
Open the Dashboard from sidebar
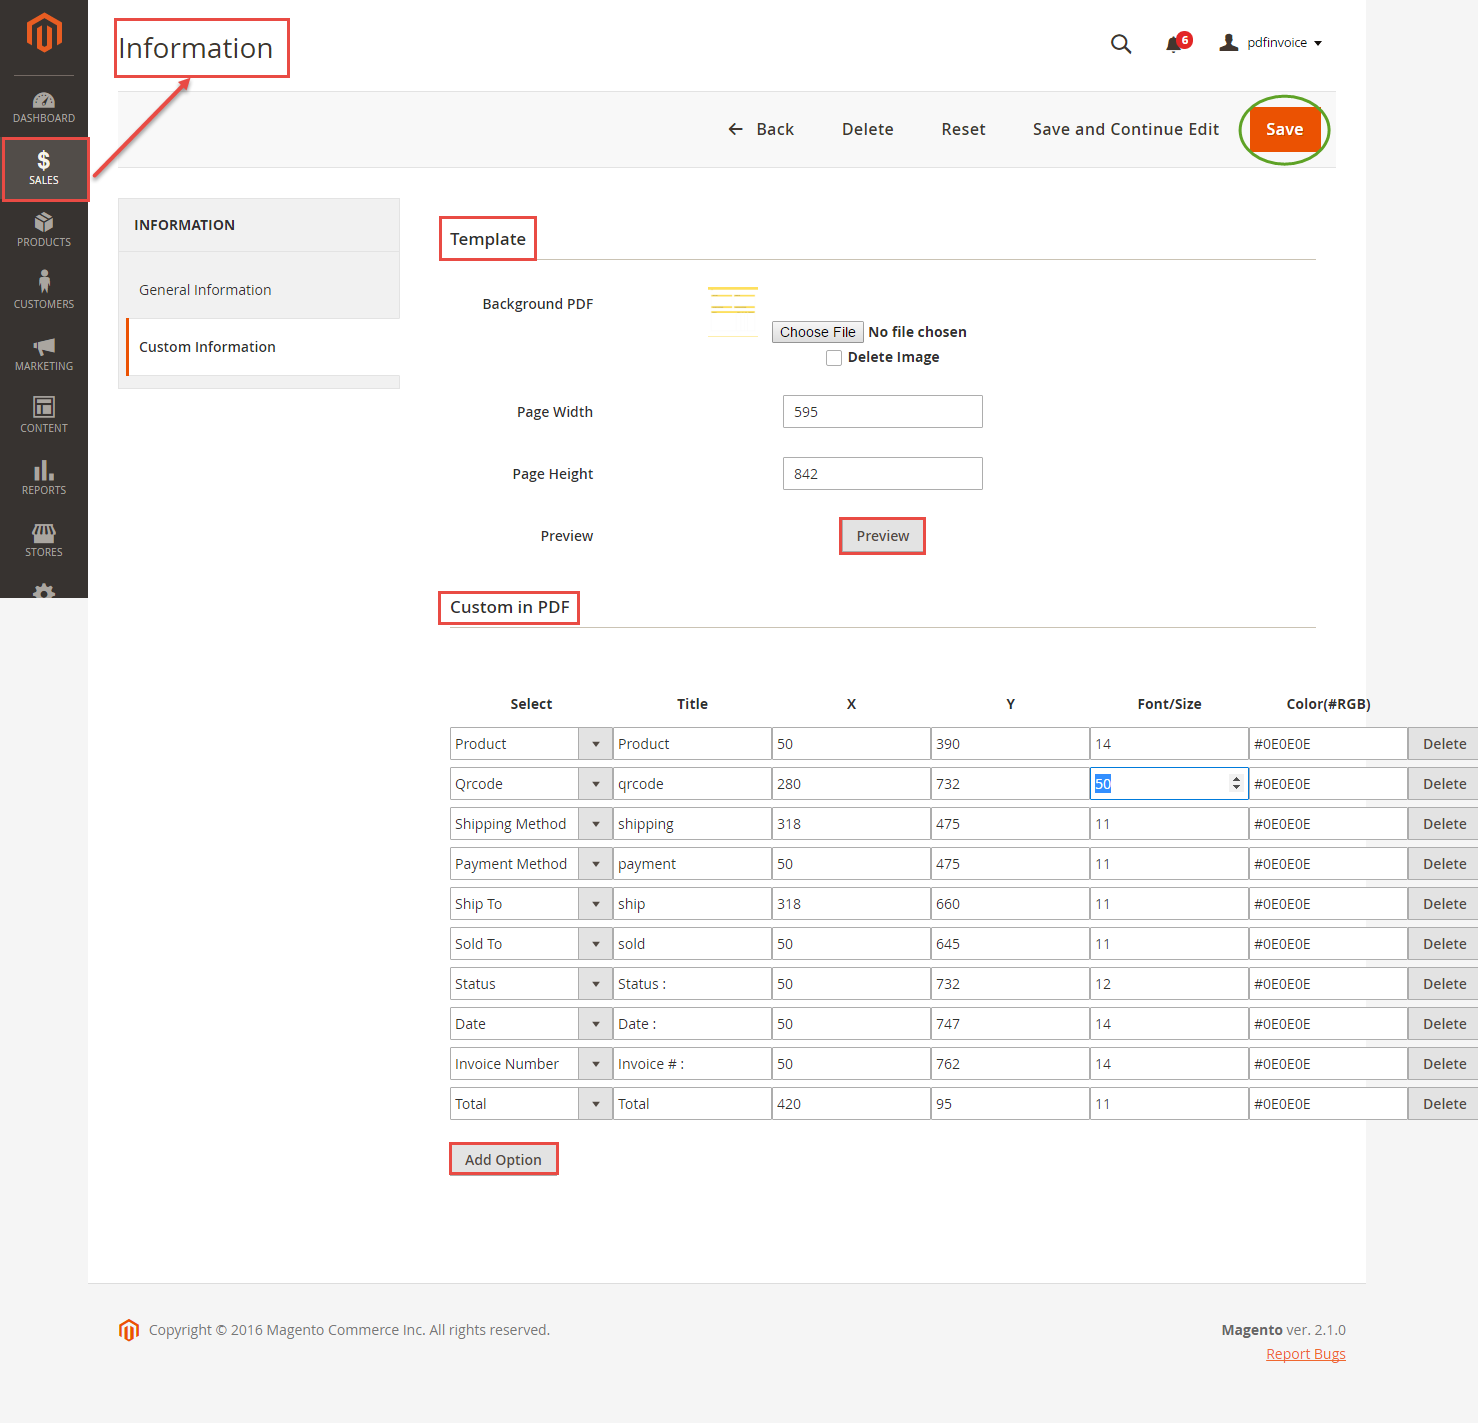point(43,107)
